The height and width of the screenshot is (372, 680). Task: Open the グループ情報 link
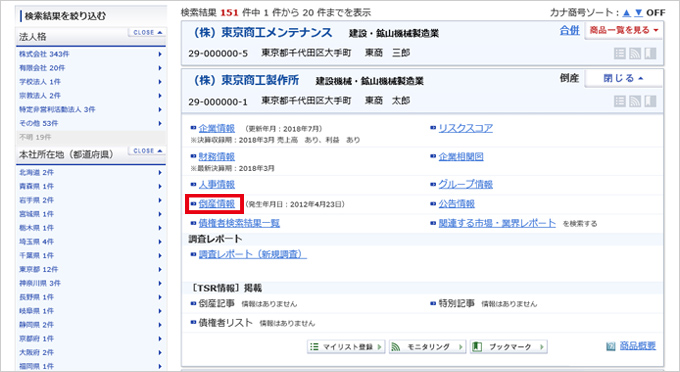(465, 185)
